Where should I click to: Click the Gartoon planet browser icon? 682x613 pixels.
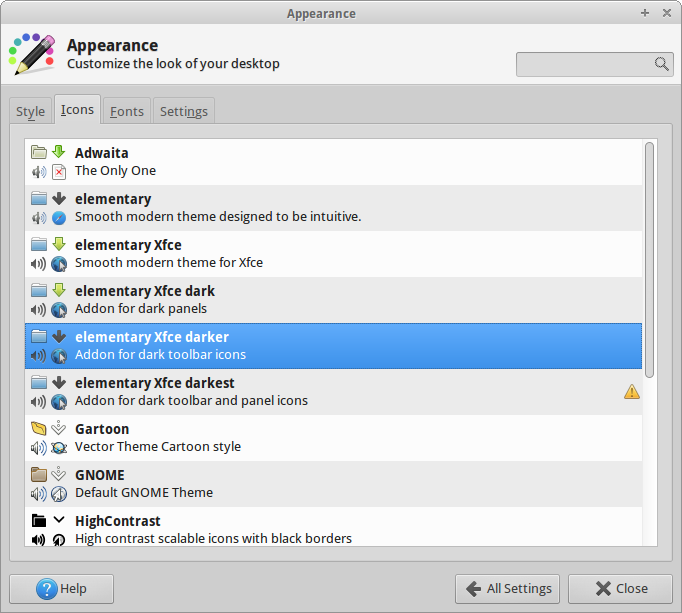pyautogui.click(x=59, y=448)
